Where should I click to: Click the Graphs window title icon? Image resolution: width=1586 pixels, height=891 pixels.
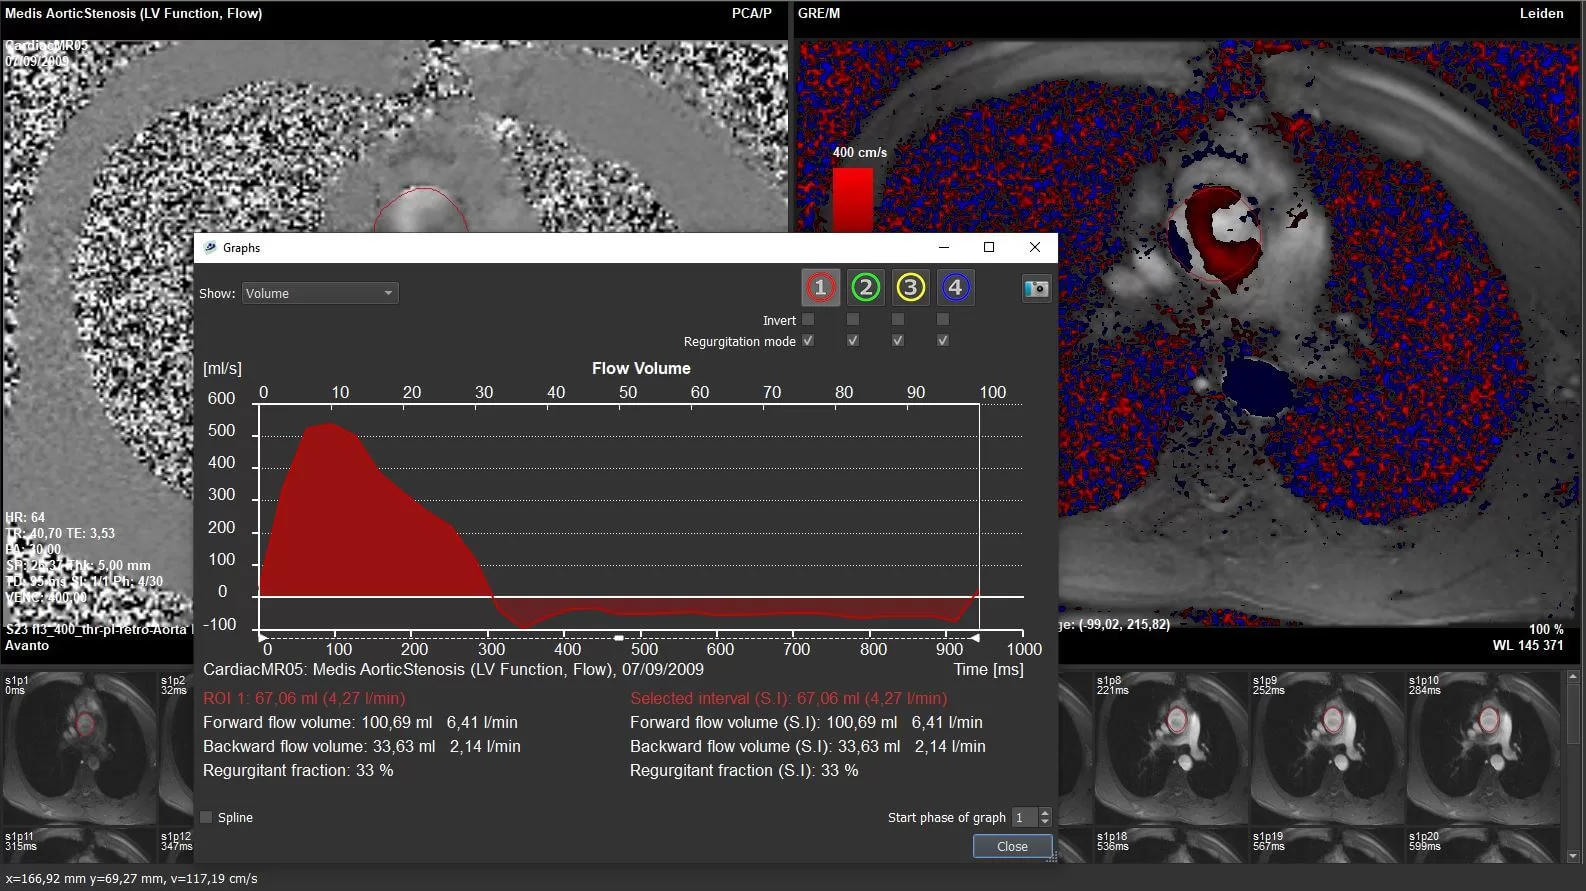tap(210, 248)
